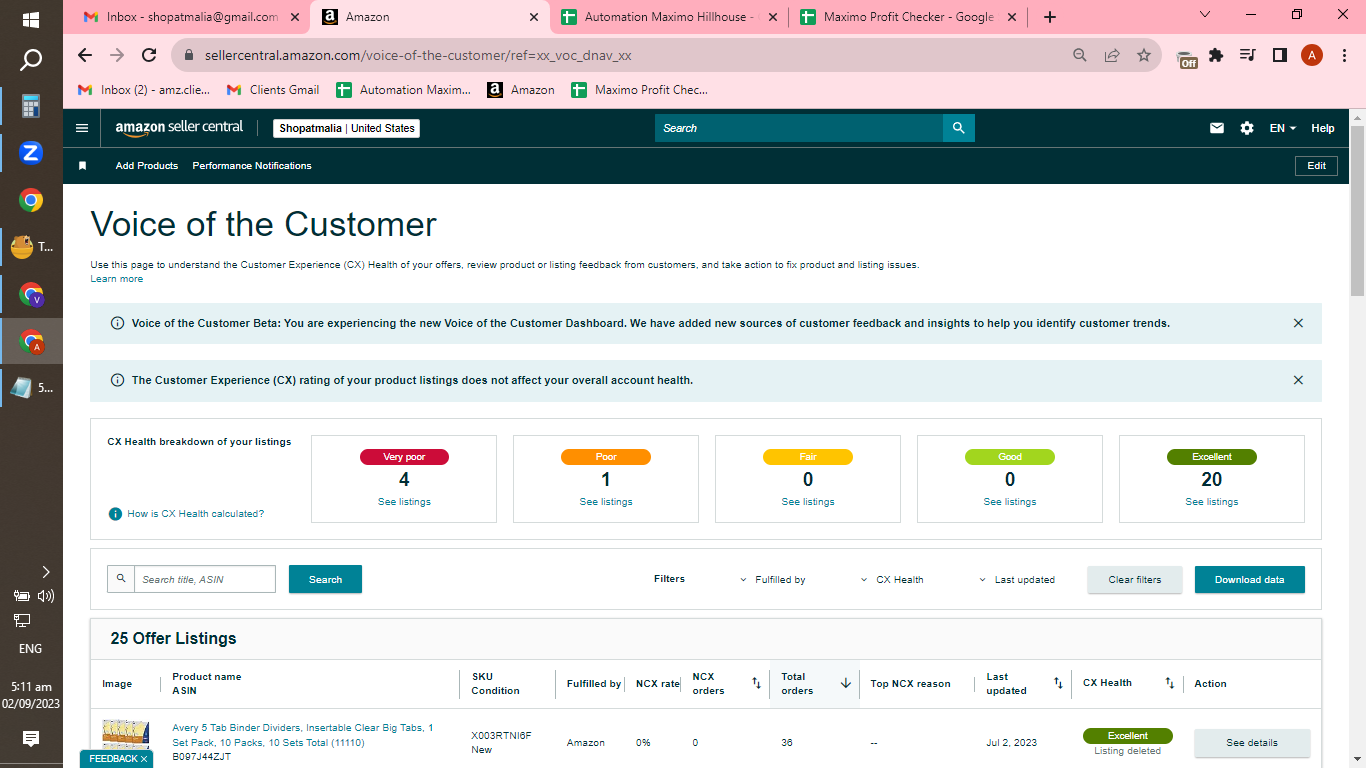
Task: Reload the page
Action: (149, 56)
